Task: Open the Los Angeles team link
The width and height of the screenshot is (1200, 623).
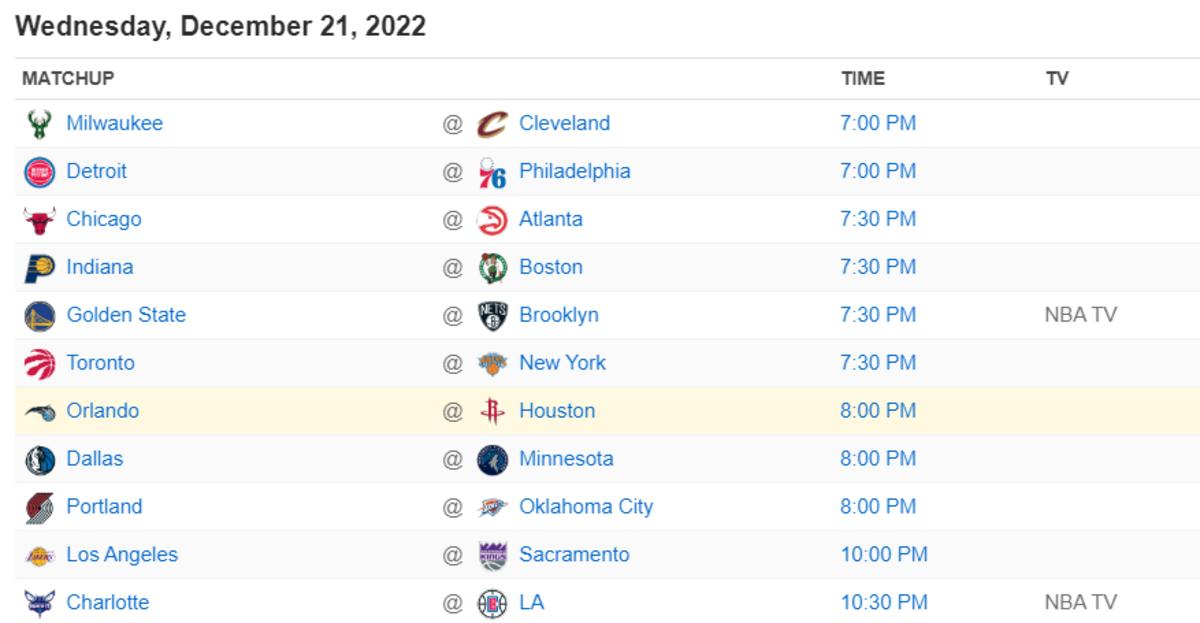Action: point(122,555)
